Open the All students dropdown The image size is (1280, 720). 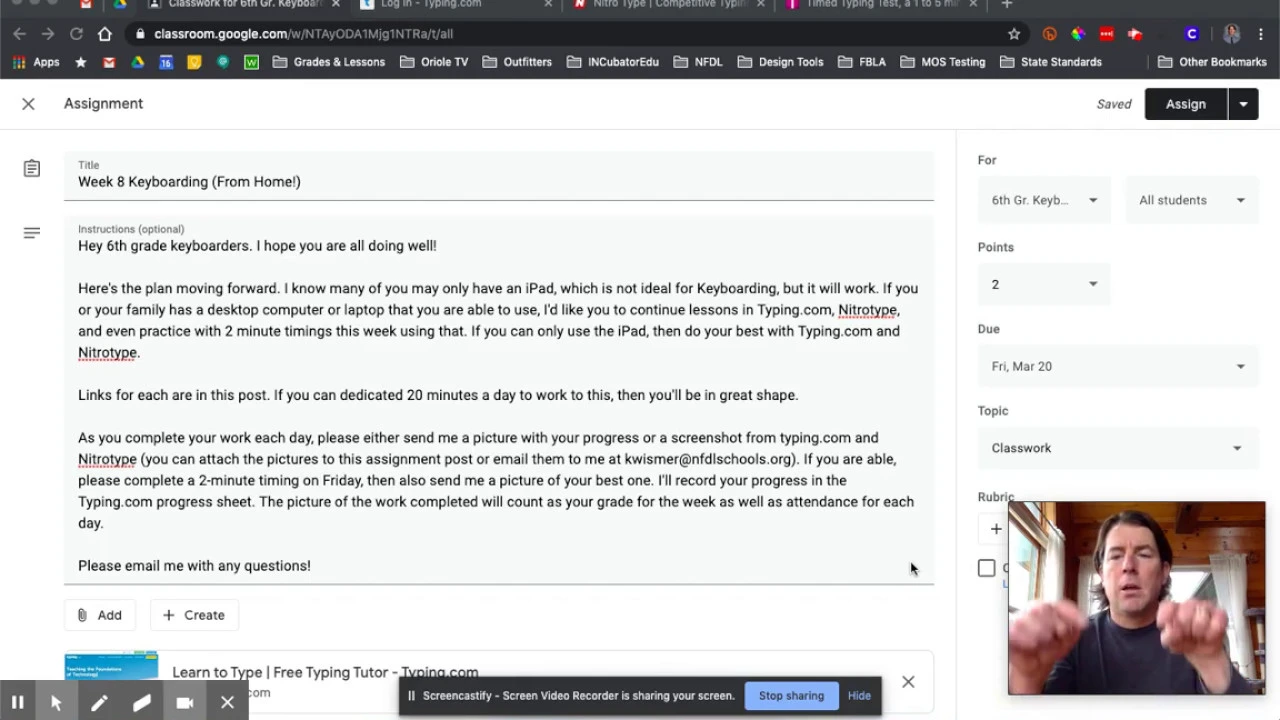pos(1192,200)
